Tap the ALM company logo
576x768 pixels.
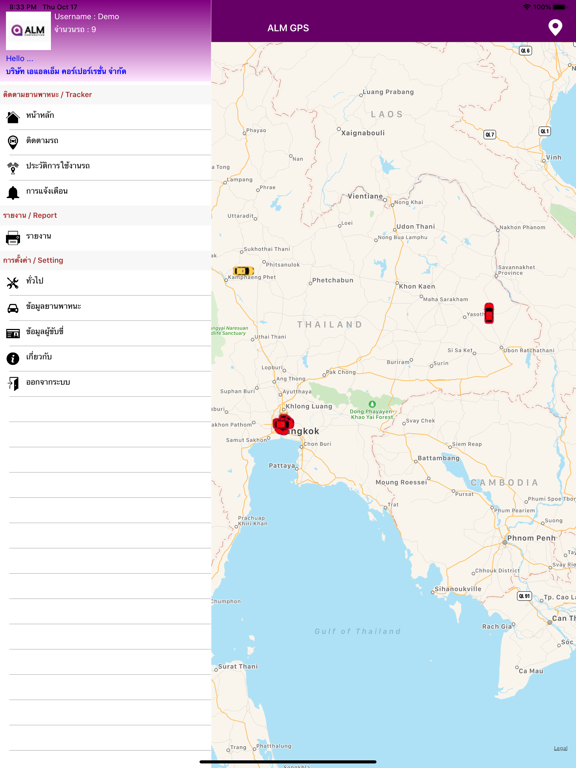[x=28, y=31]
